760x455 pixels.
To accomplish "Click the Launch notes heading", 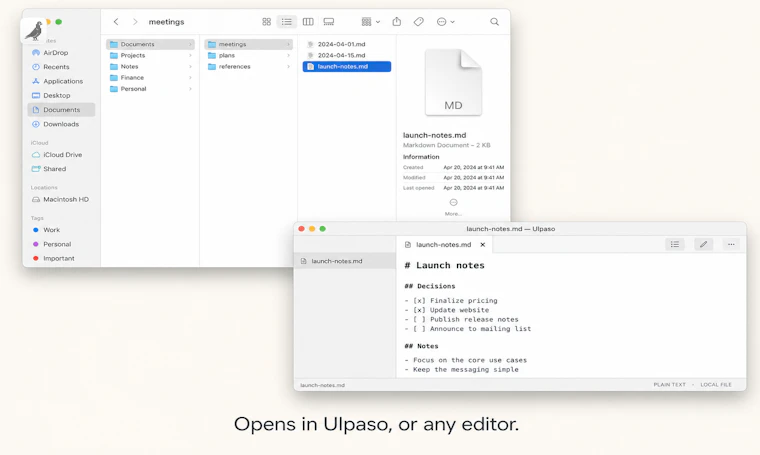I will pyautogui.click(x=444, y=266).
